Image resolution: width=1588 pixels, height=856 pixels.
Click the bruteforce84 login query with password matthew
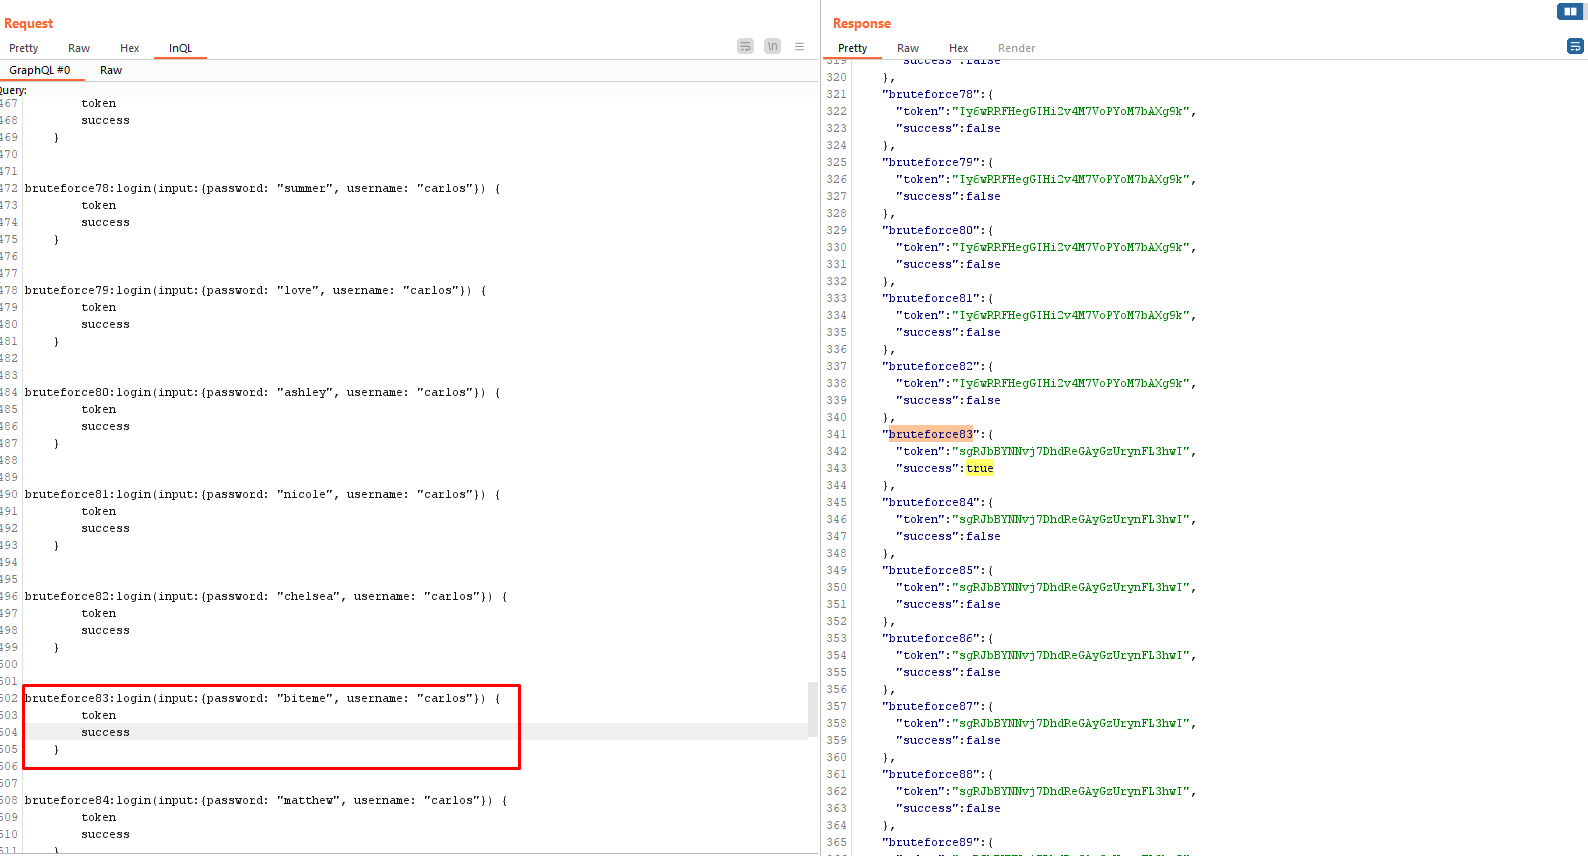(x=266, y=800)
